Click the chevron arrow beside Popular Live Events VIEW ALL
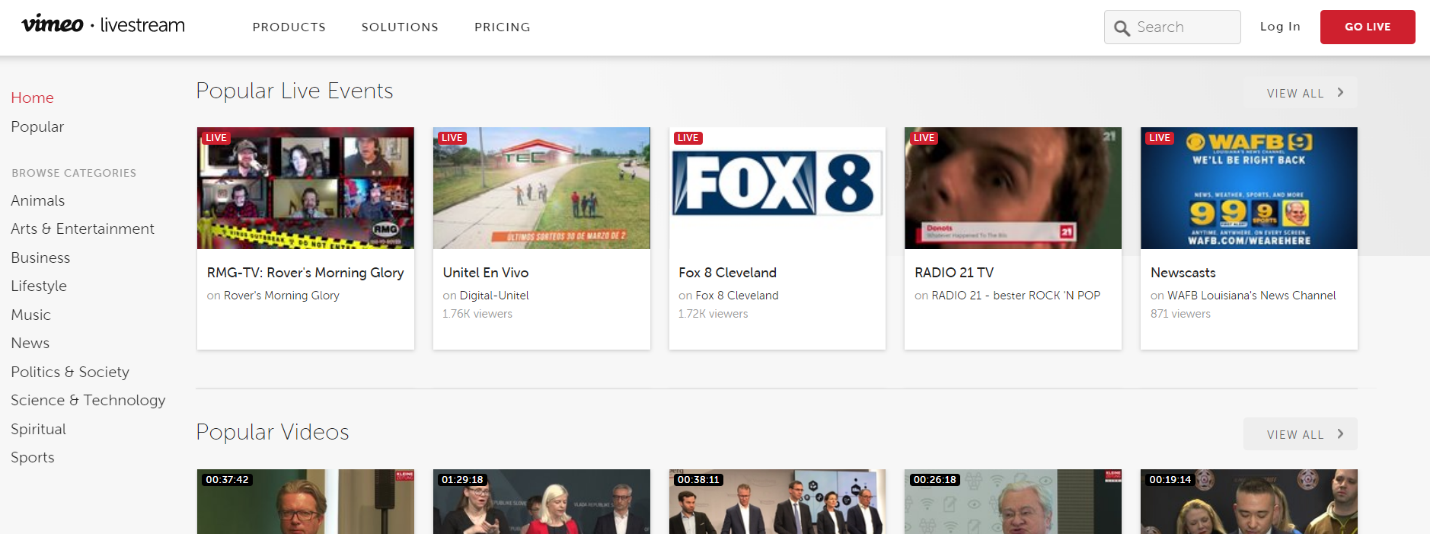Image resolution: width=1430 pixels, height=534 pixels. (1340, 93)
